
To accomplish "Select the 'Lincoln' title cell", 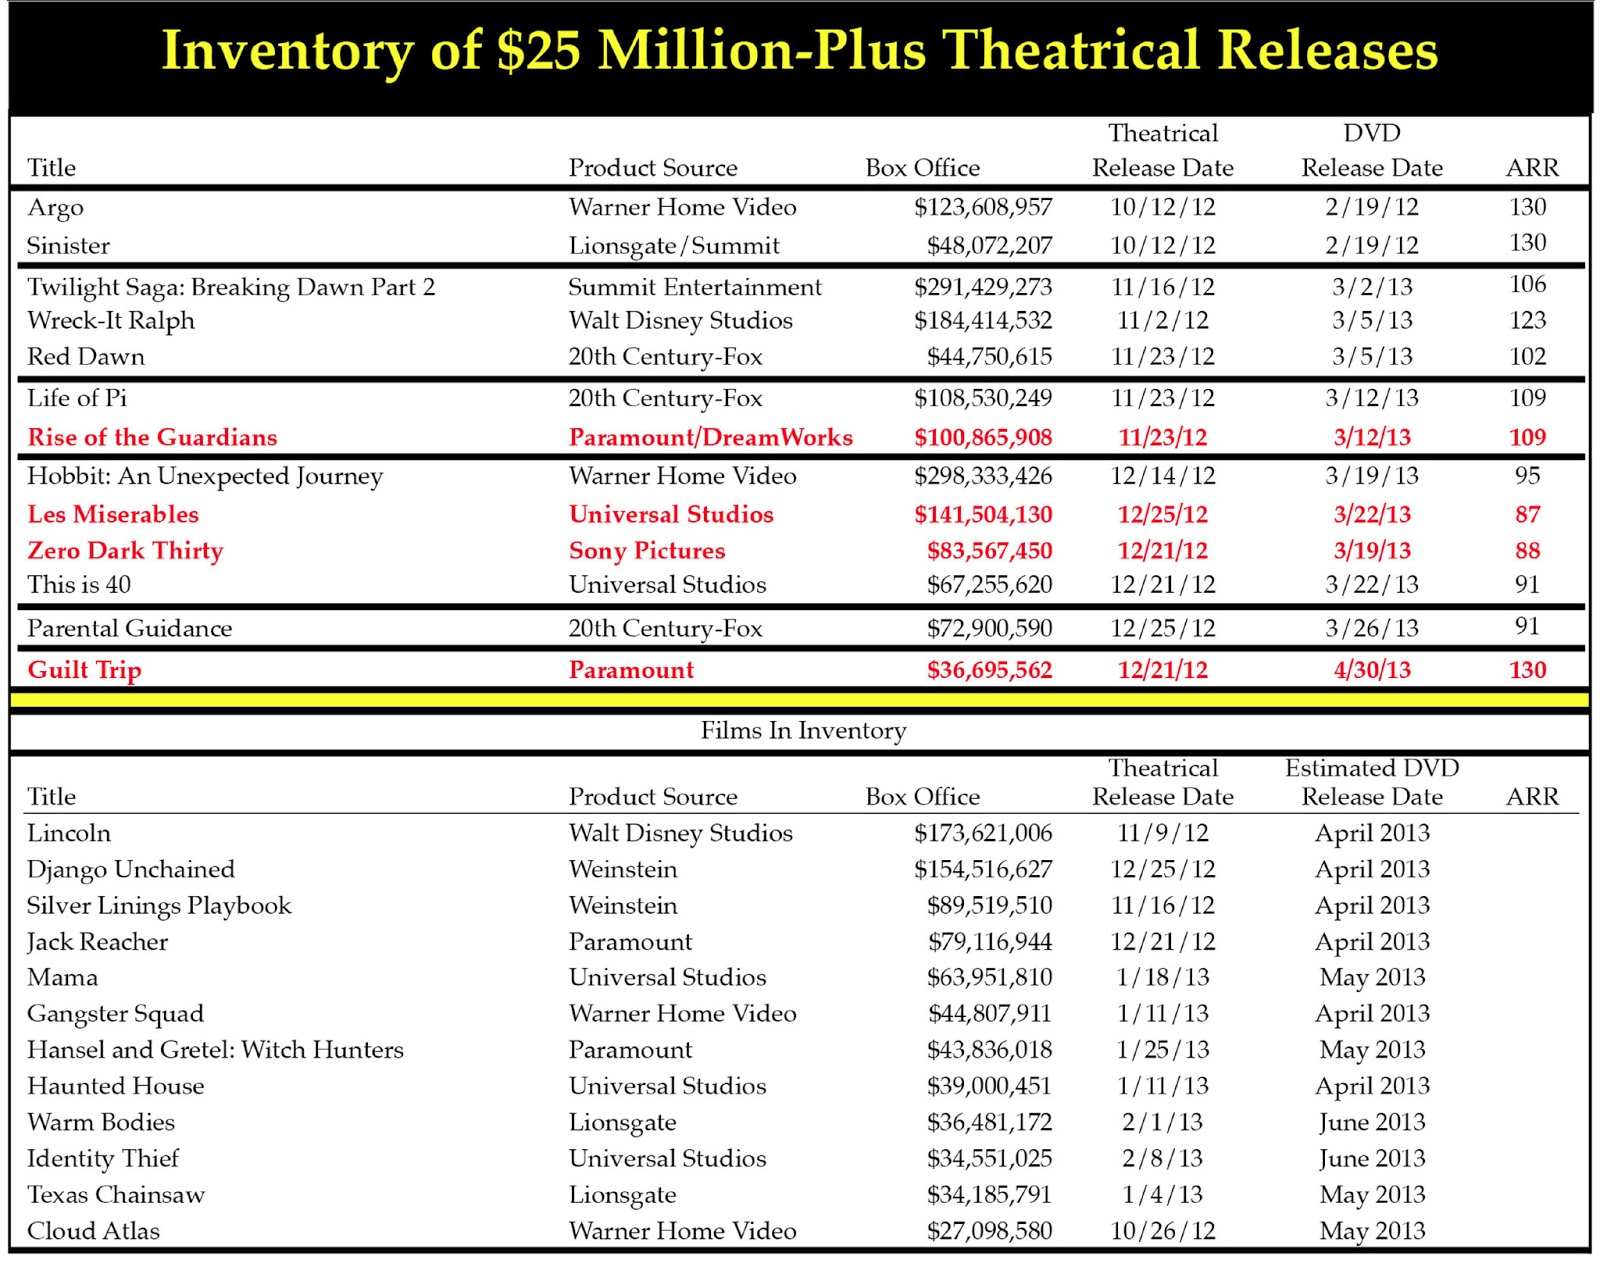I will tap(69, 833).
